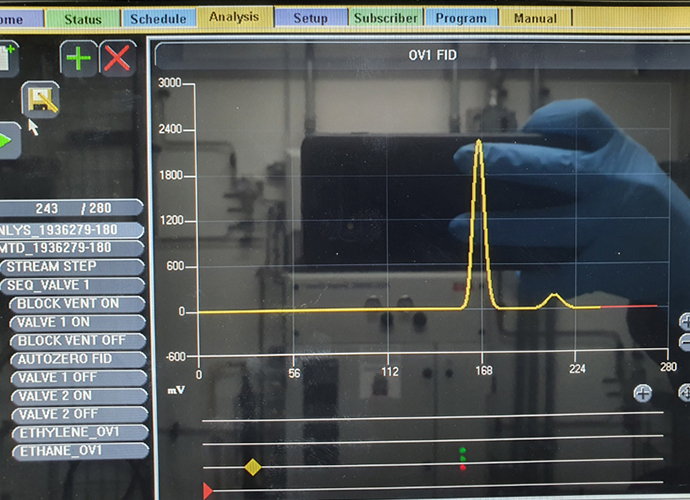
Task: Click the red X delete icon
Action: (x=117, y=58)
